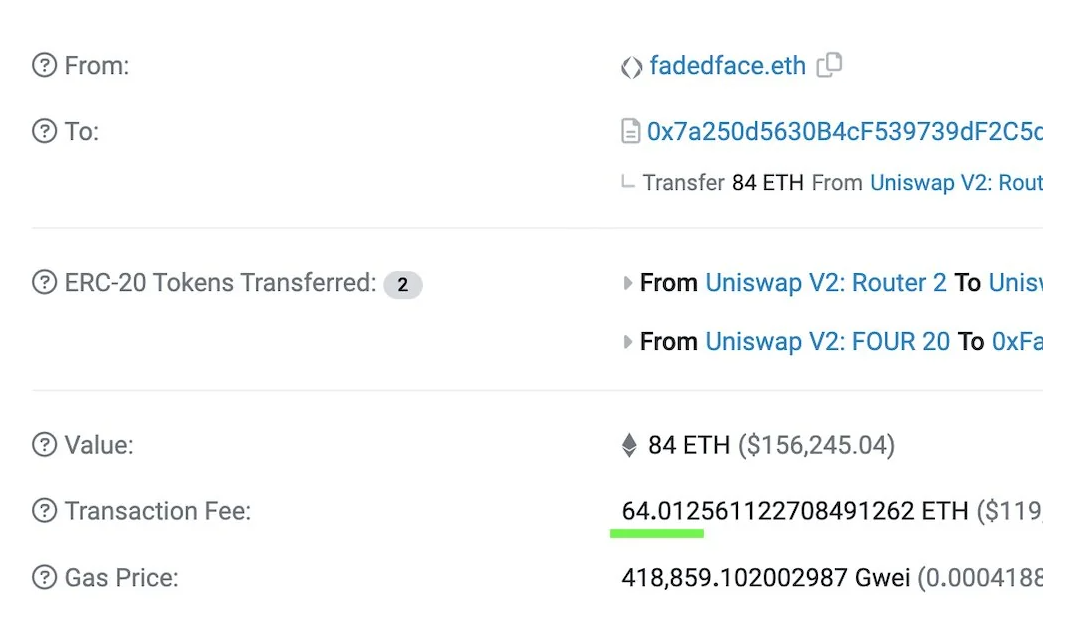Expand the "From Uniswap V2: FOUR 20" transfer row
Image resolution: width=1065 pixels, height=623 pixels.
tap(628, 342)
